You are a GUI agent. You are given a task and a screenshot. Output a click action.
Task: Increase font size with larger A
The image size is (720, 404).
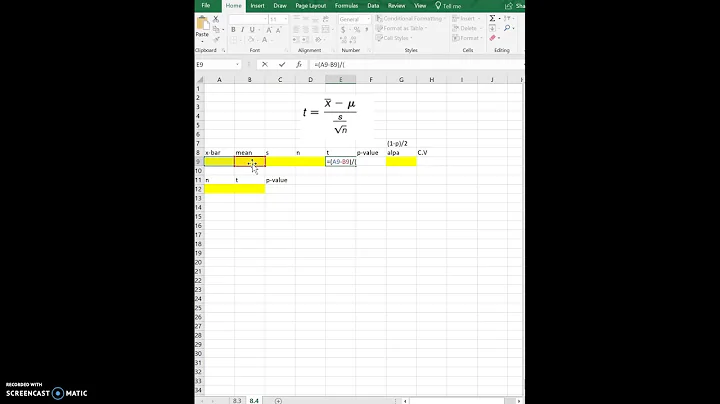point(269,29)
